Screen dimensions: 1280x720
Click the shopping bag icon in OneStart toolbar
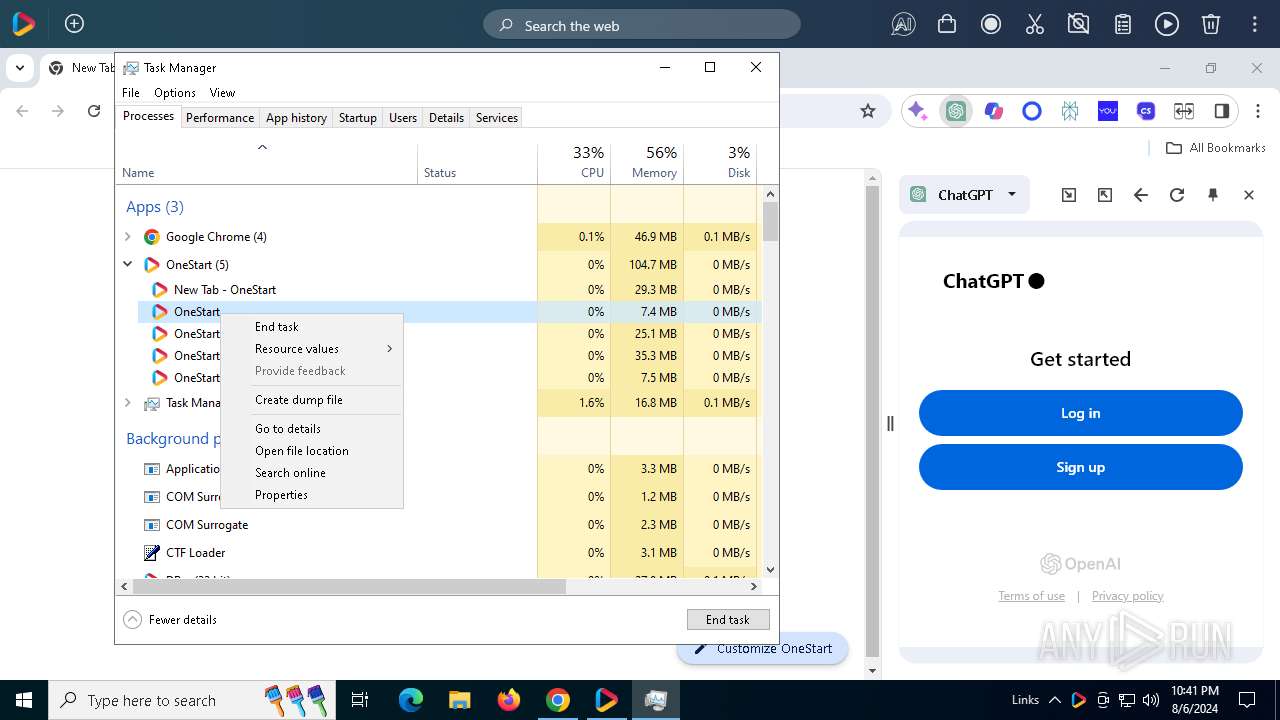point(947,25)
